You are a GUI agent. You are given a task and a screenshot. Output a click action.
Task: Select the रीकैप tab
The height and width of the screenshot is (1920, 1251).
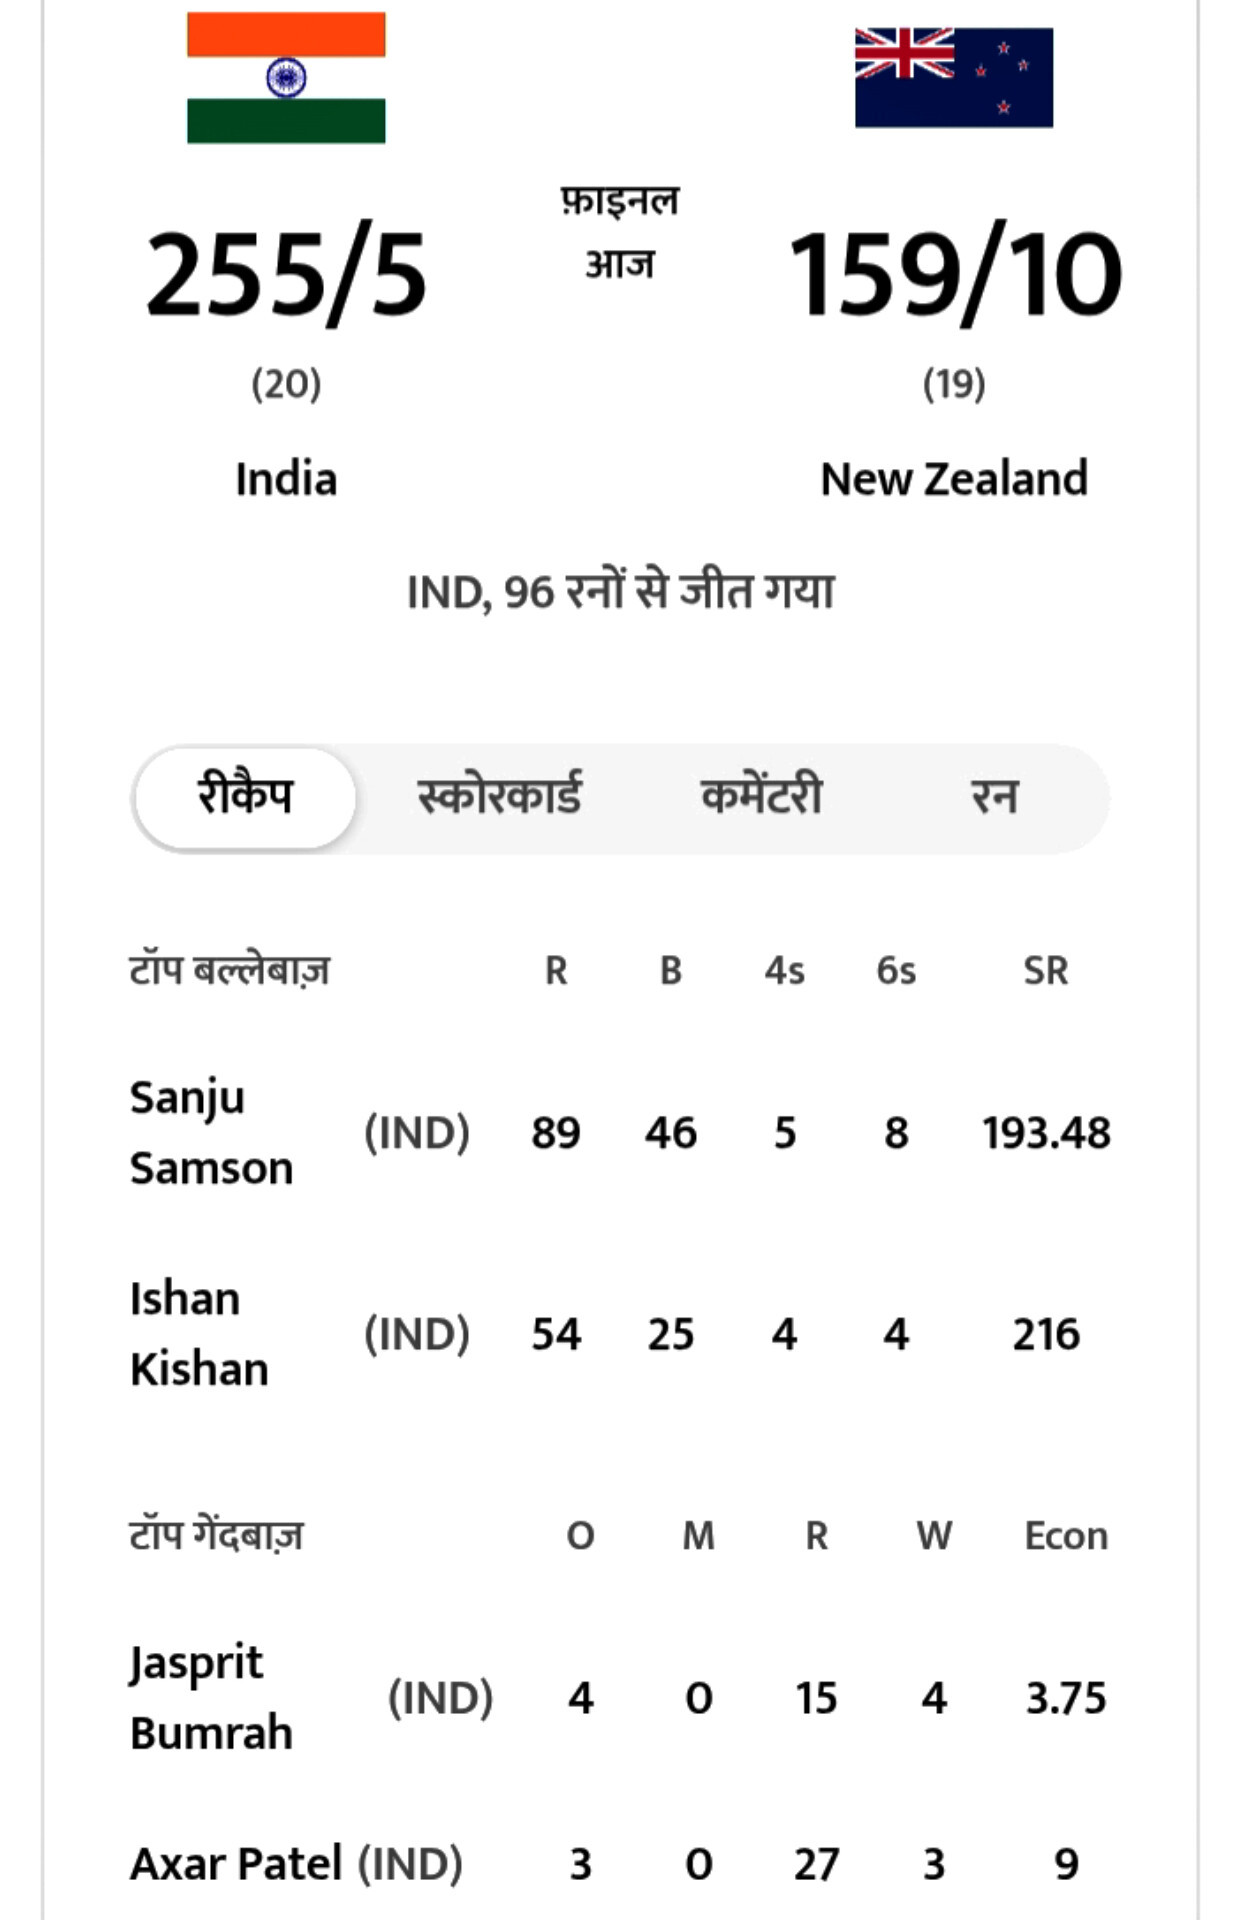(245, 797)
